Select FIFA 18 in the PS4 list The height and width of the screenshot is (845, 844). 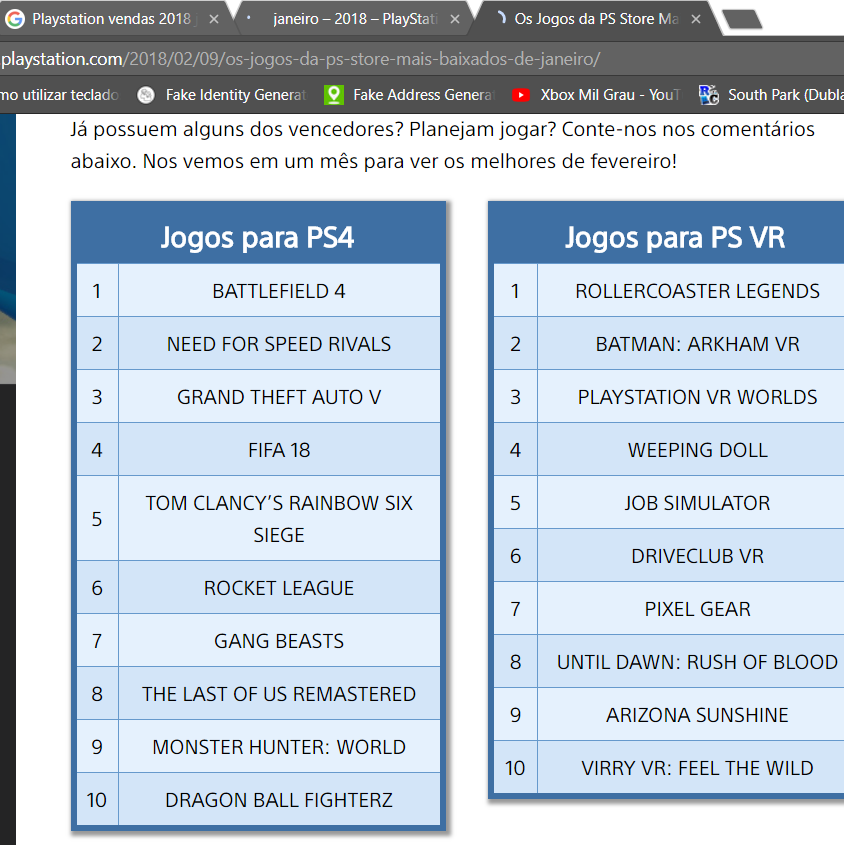(x=279, y=450)
